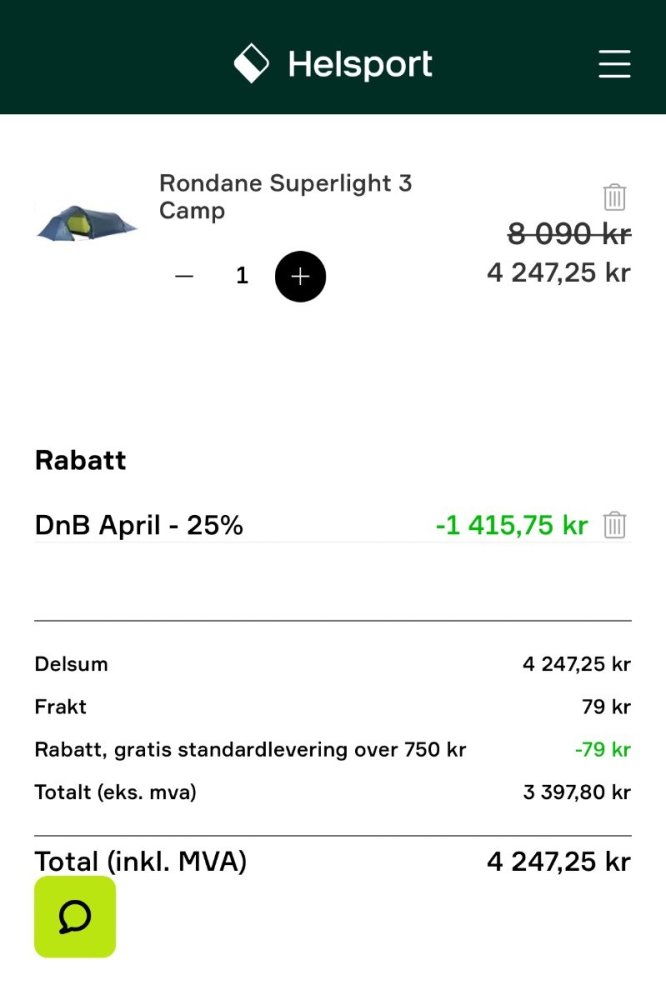Screen dimensions: 666x1000
Task: Select the DnB April - 25% discount label
Action: coord(139,525)
